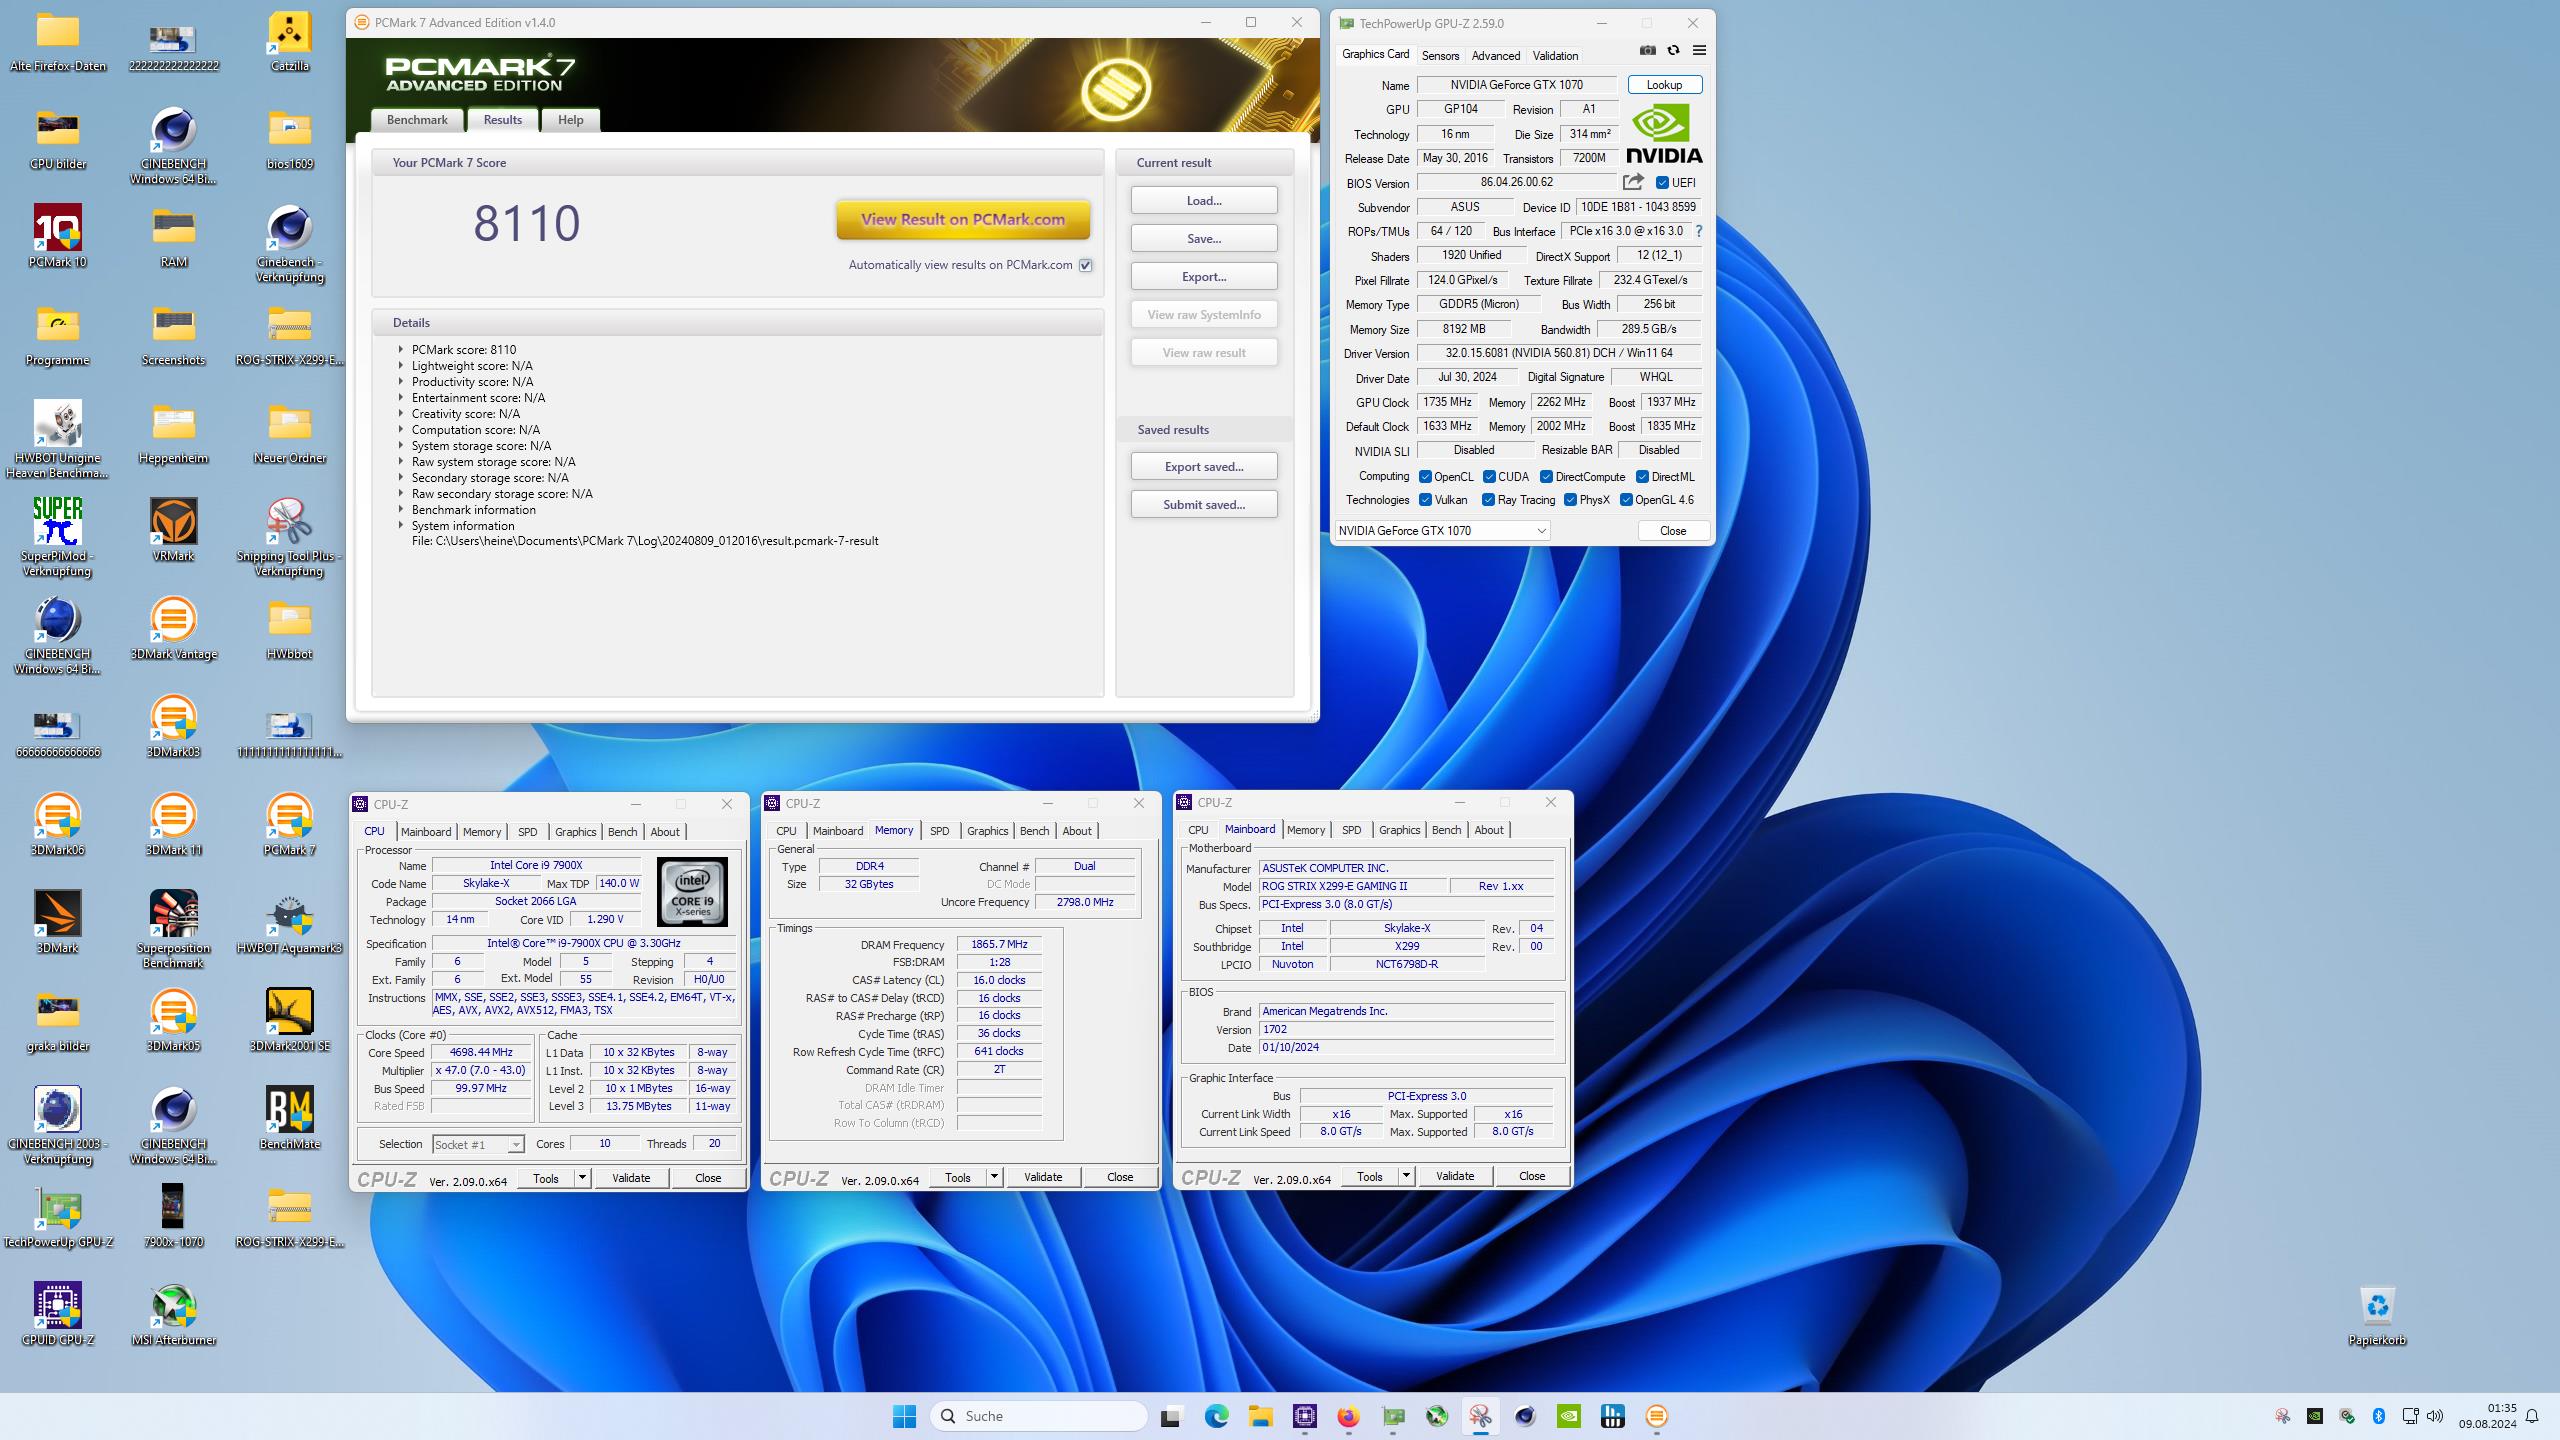The height and width of the screenshot is (1440, 2560).
Task: Toggle Automatically view results on PCMark.com
Action: (x=1086, y=265)
